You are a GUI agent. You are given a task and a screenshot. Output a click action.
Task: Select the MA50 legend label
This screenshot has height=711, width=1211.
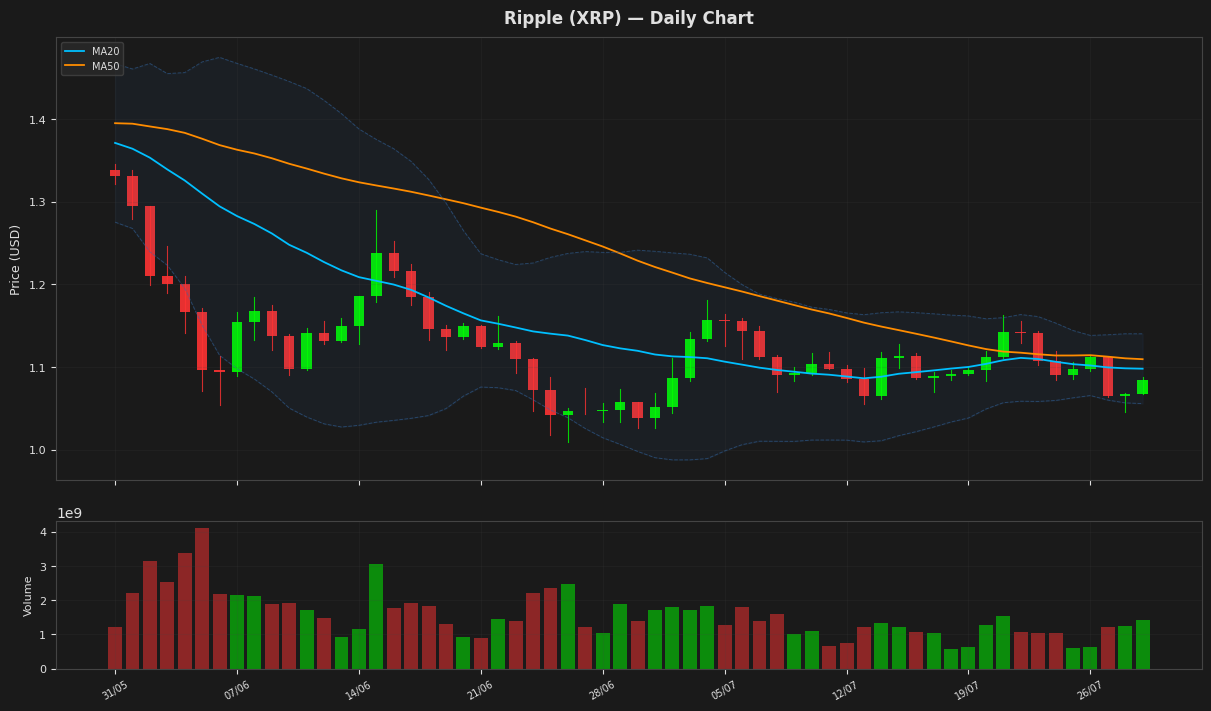[106, 67]
